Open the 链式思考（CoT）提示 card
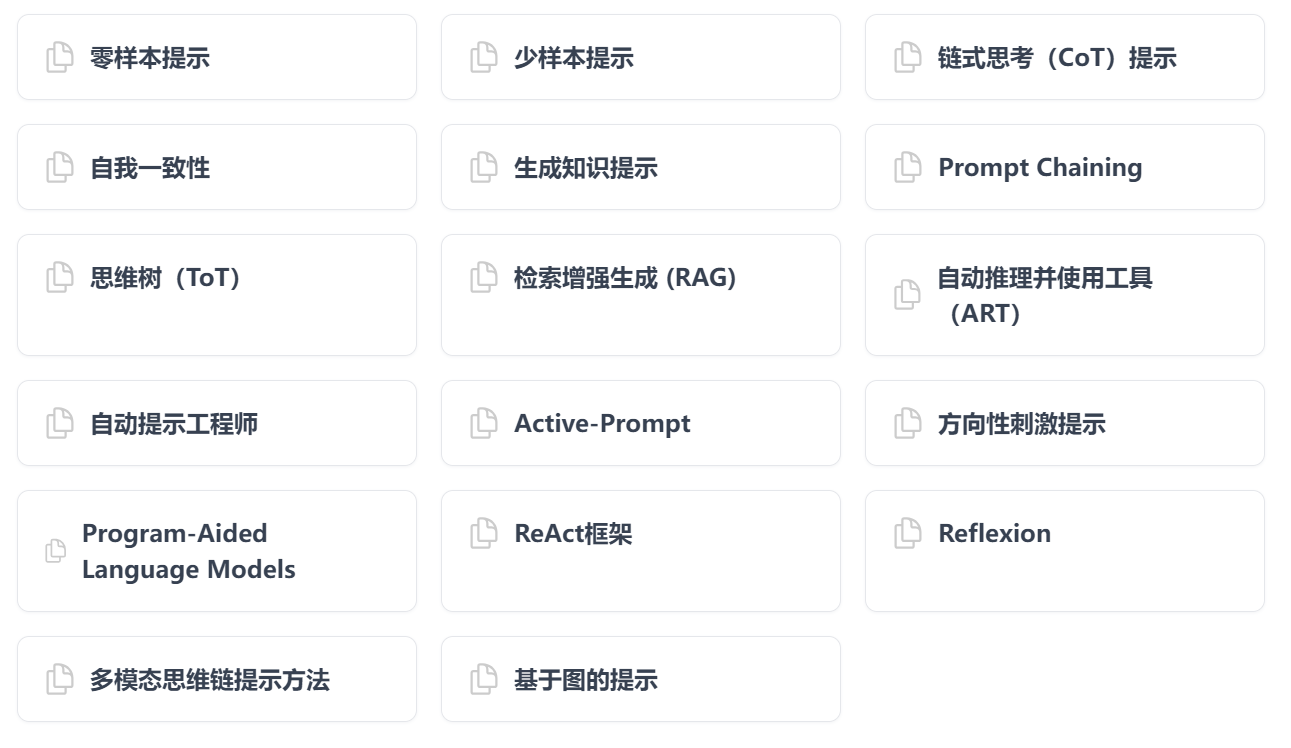 coord(1057,58)
